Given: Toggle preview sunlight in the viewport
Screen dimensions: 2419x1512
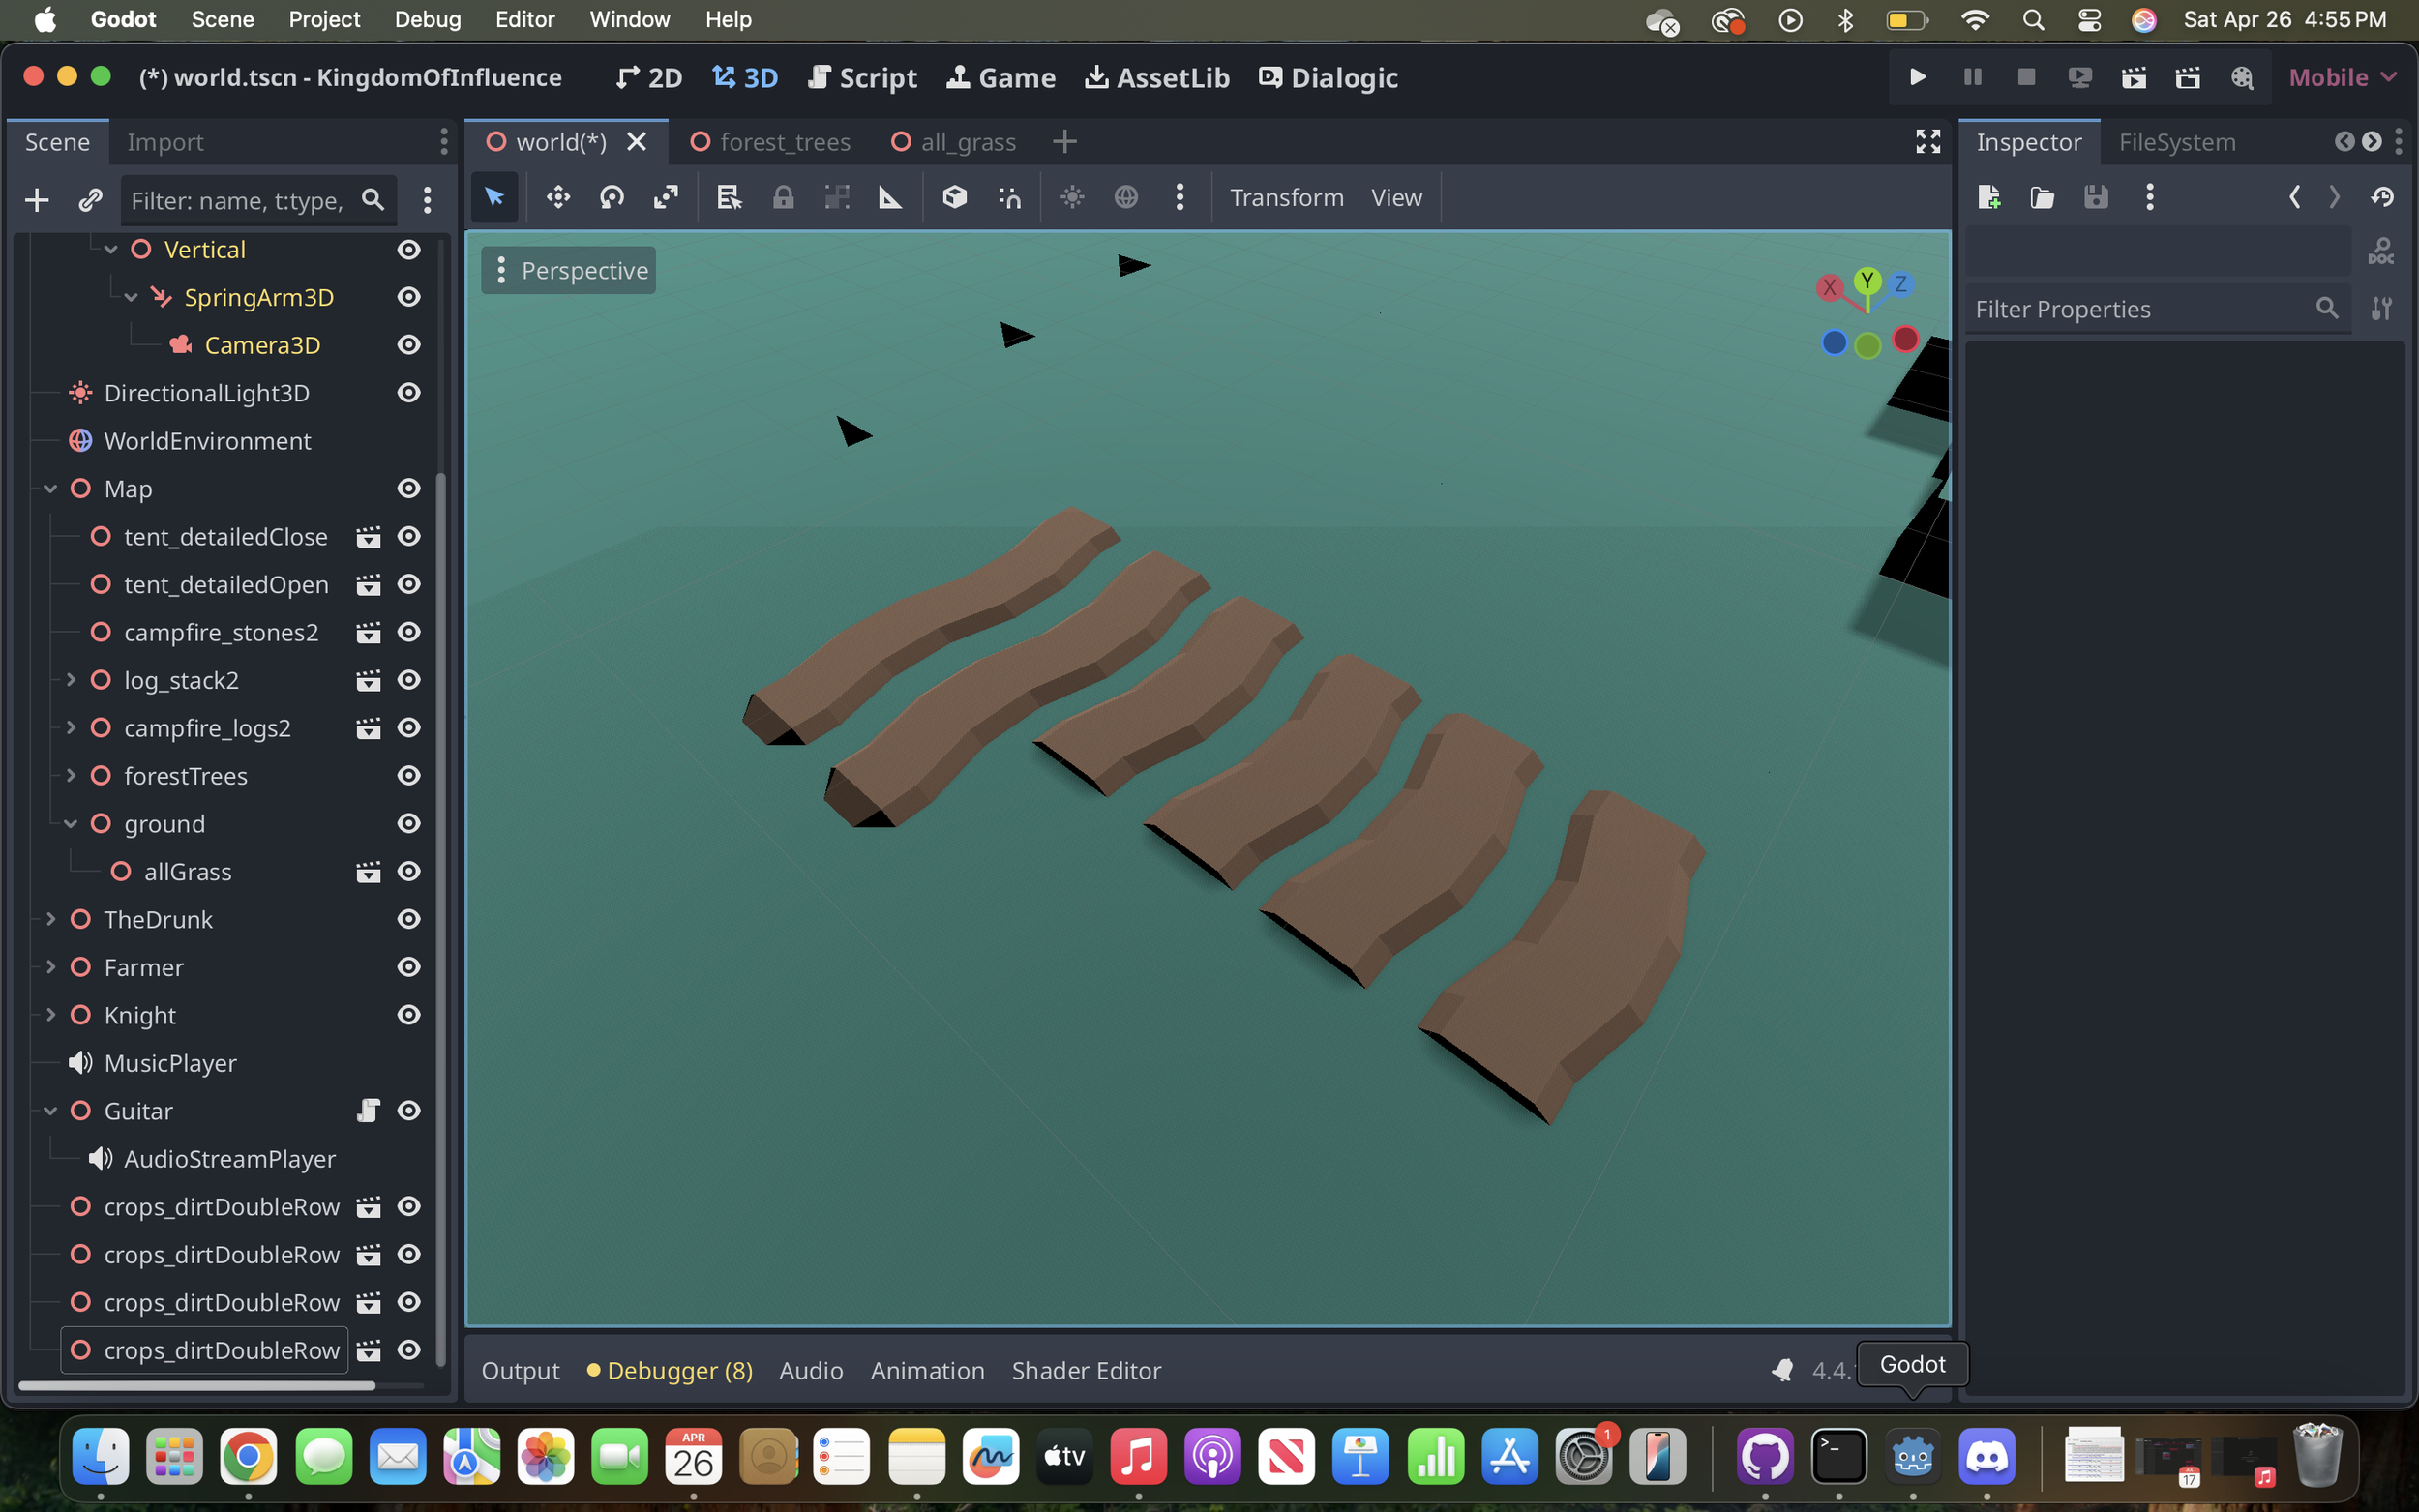Looking at the screenshot, I should click(1073, 197).
